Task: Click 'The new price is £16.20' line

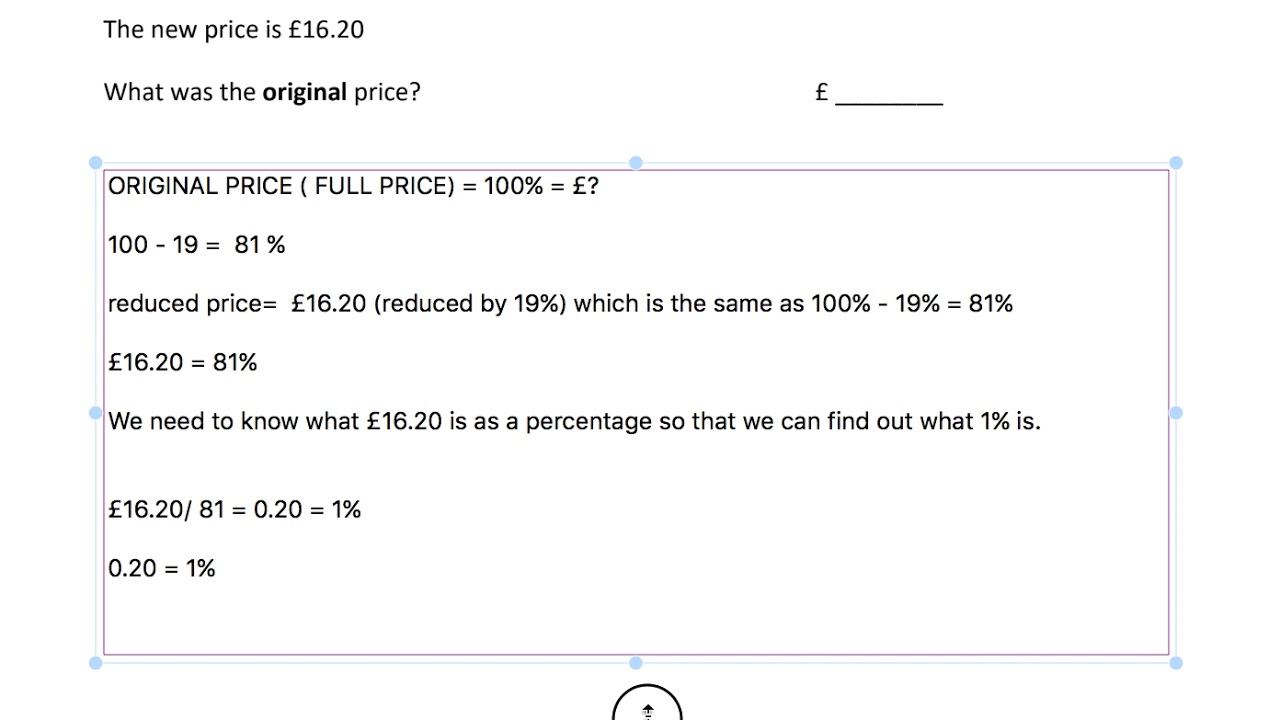Action: point(234,30)
